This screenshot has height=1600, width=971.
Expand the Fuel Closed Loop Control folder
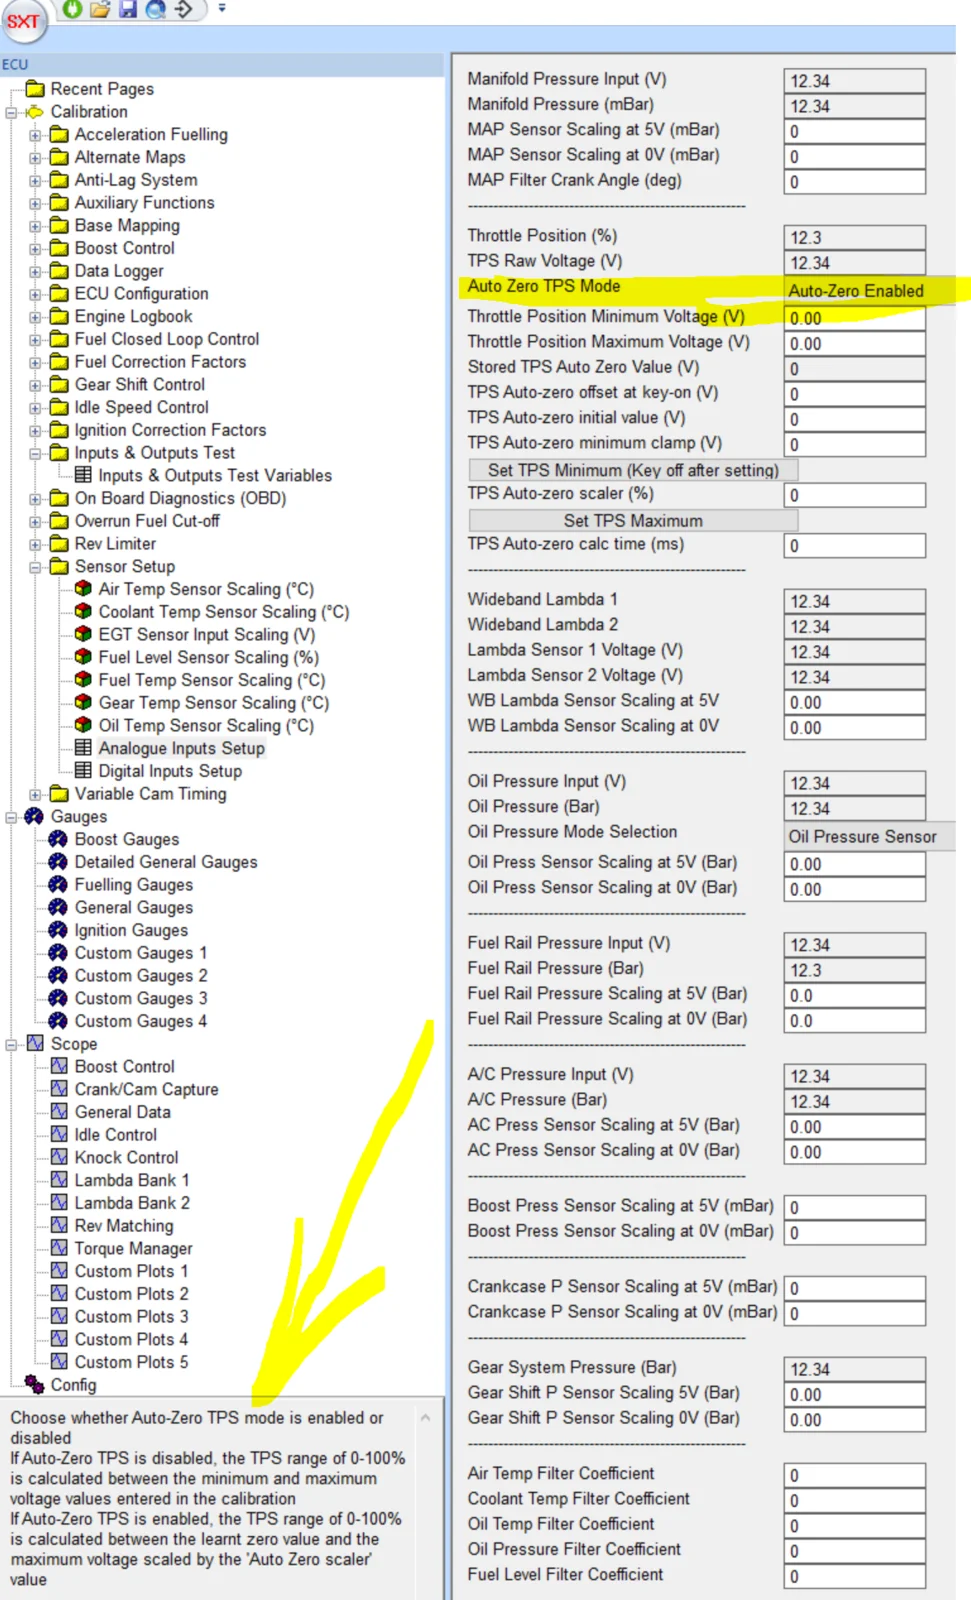[35, 340]
